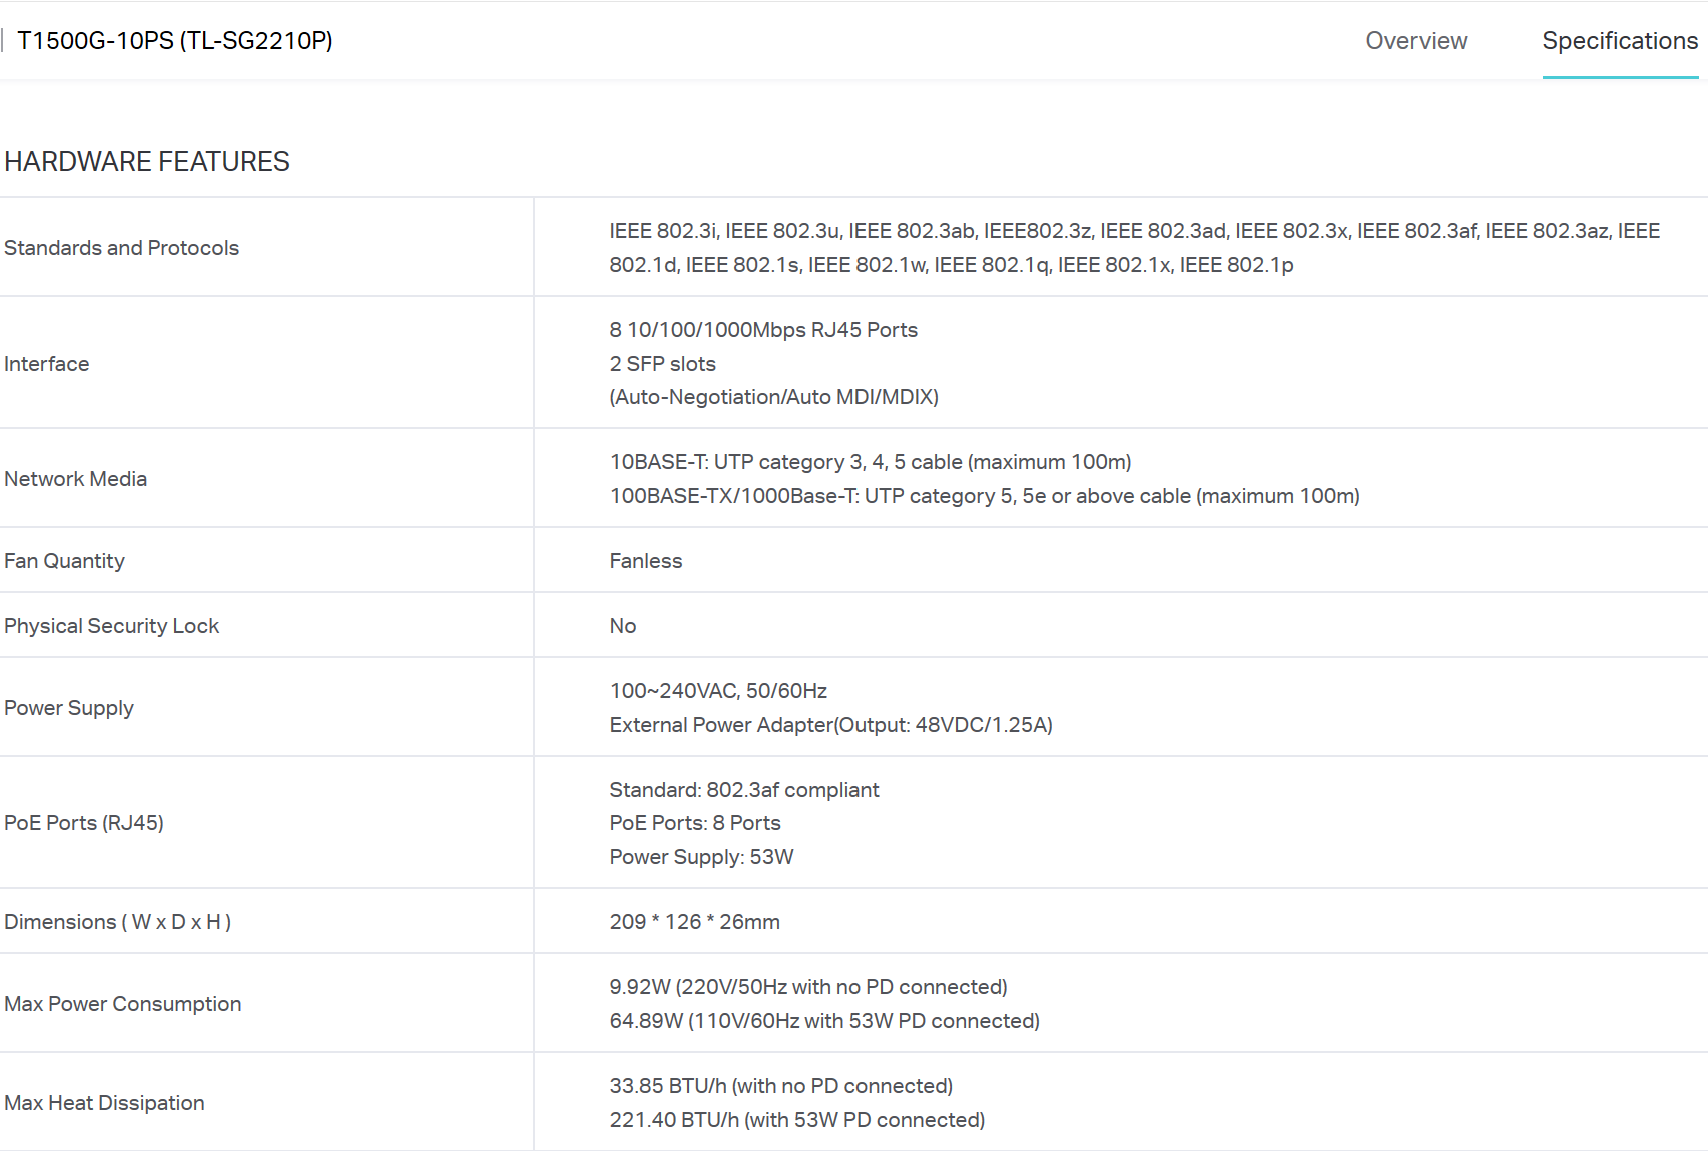Click the 'Power Supply: 53W' text

702,857
